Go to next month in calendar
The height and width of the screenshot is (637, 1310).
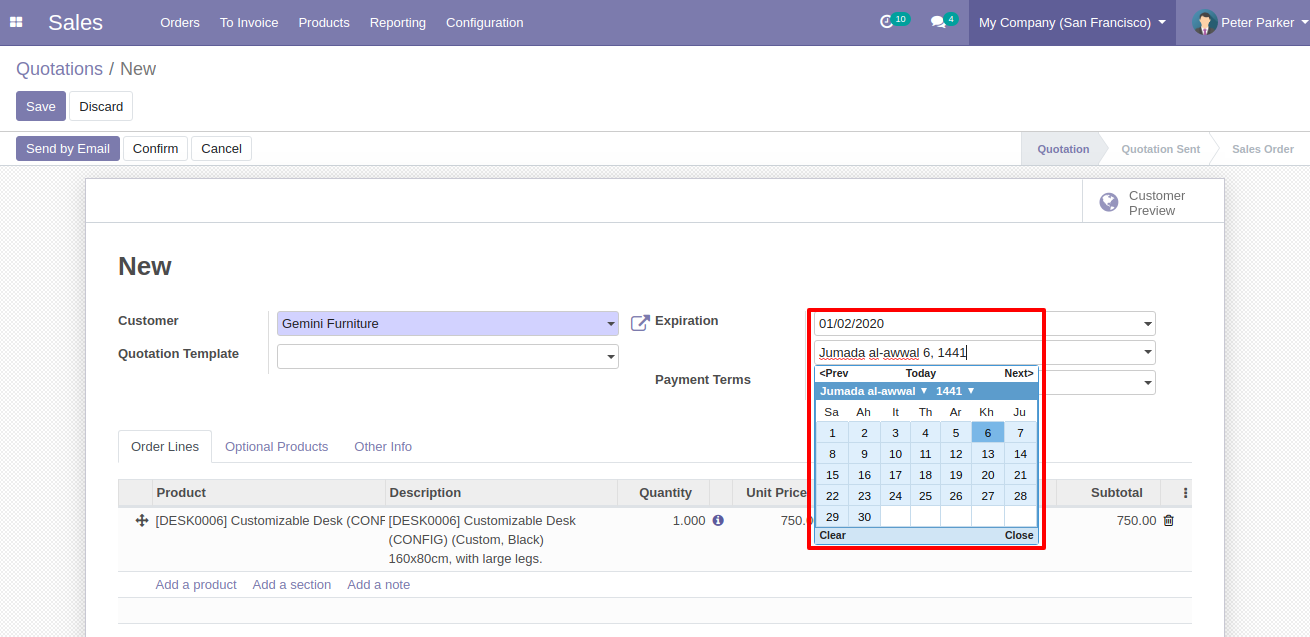[x=1018, y=373]
